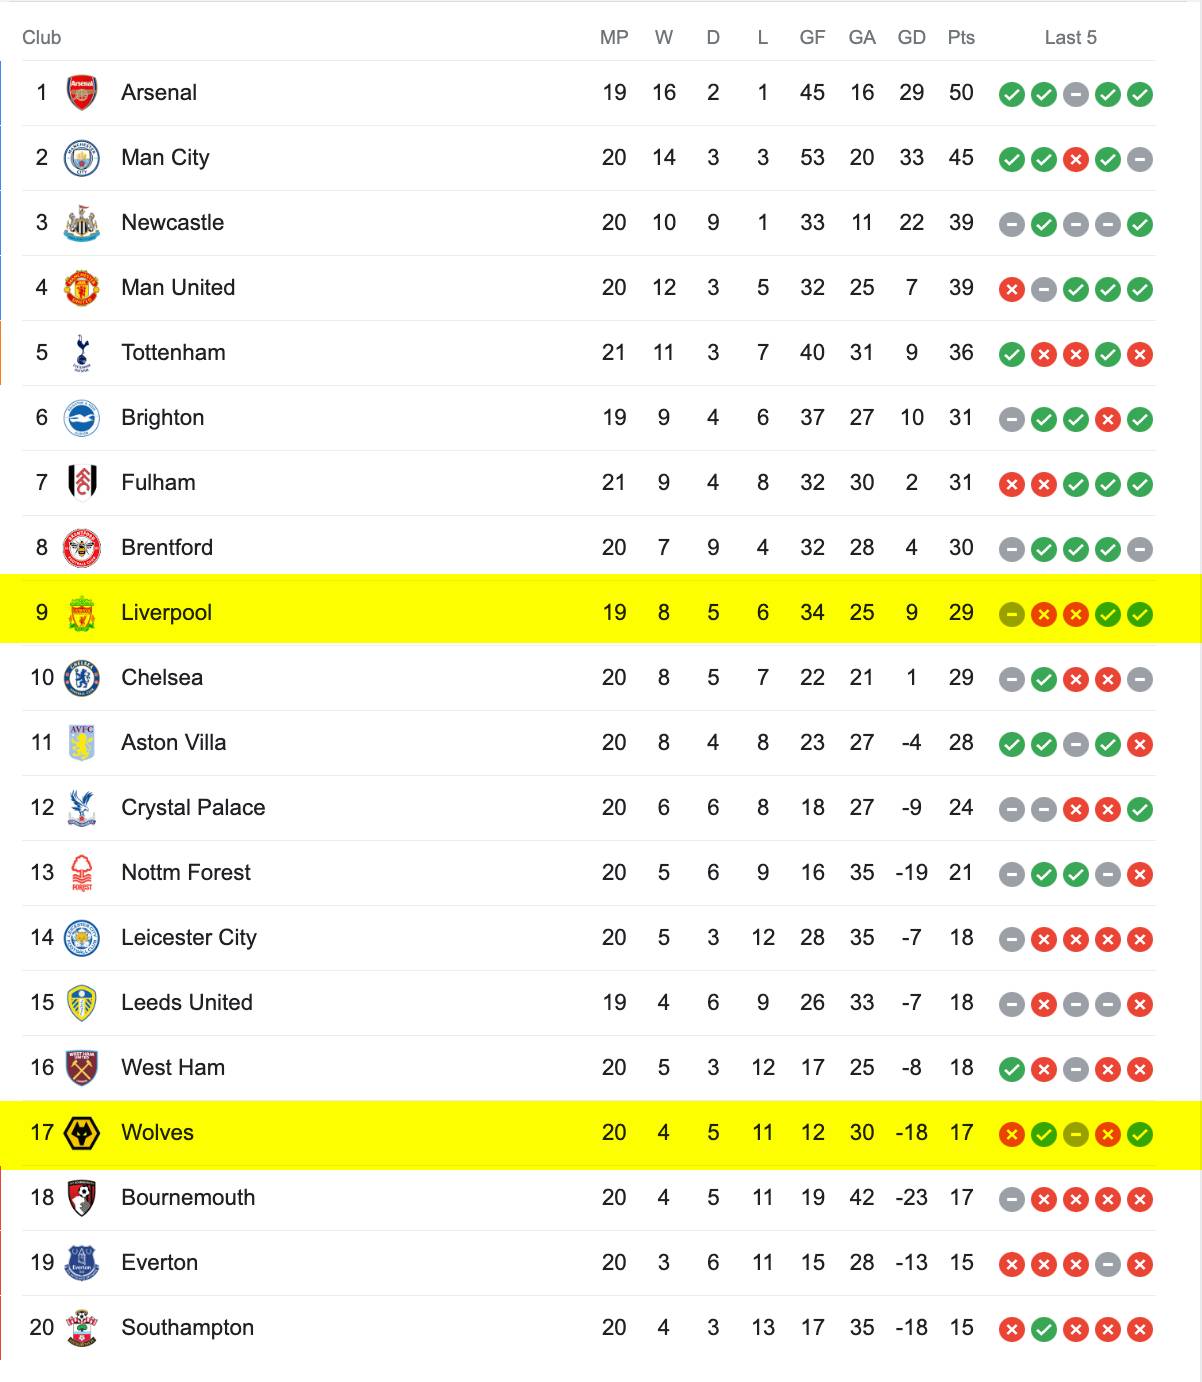Click the GD column header
This screenshot has width=1202, height=1382.
[x=911, y=37]
